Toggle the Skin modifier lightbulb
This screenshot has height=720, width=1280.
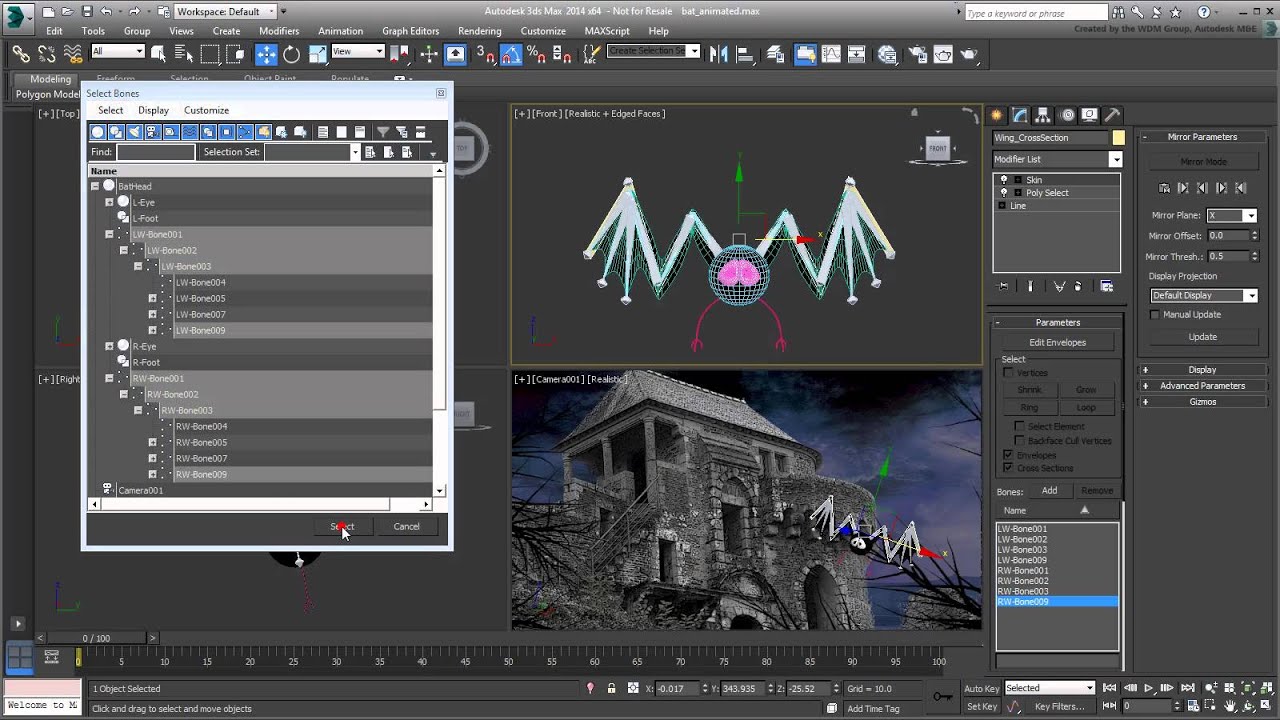coord(1004,180)
